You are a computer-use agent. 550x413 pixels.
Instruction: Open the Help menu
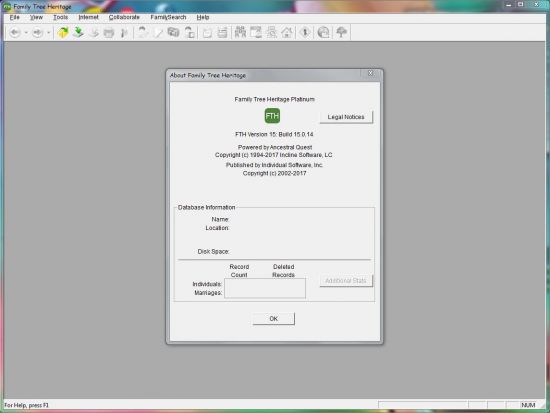click(x=203, y=17)
